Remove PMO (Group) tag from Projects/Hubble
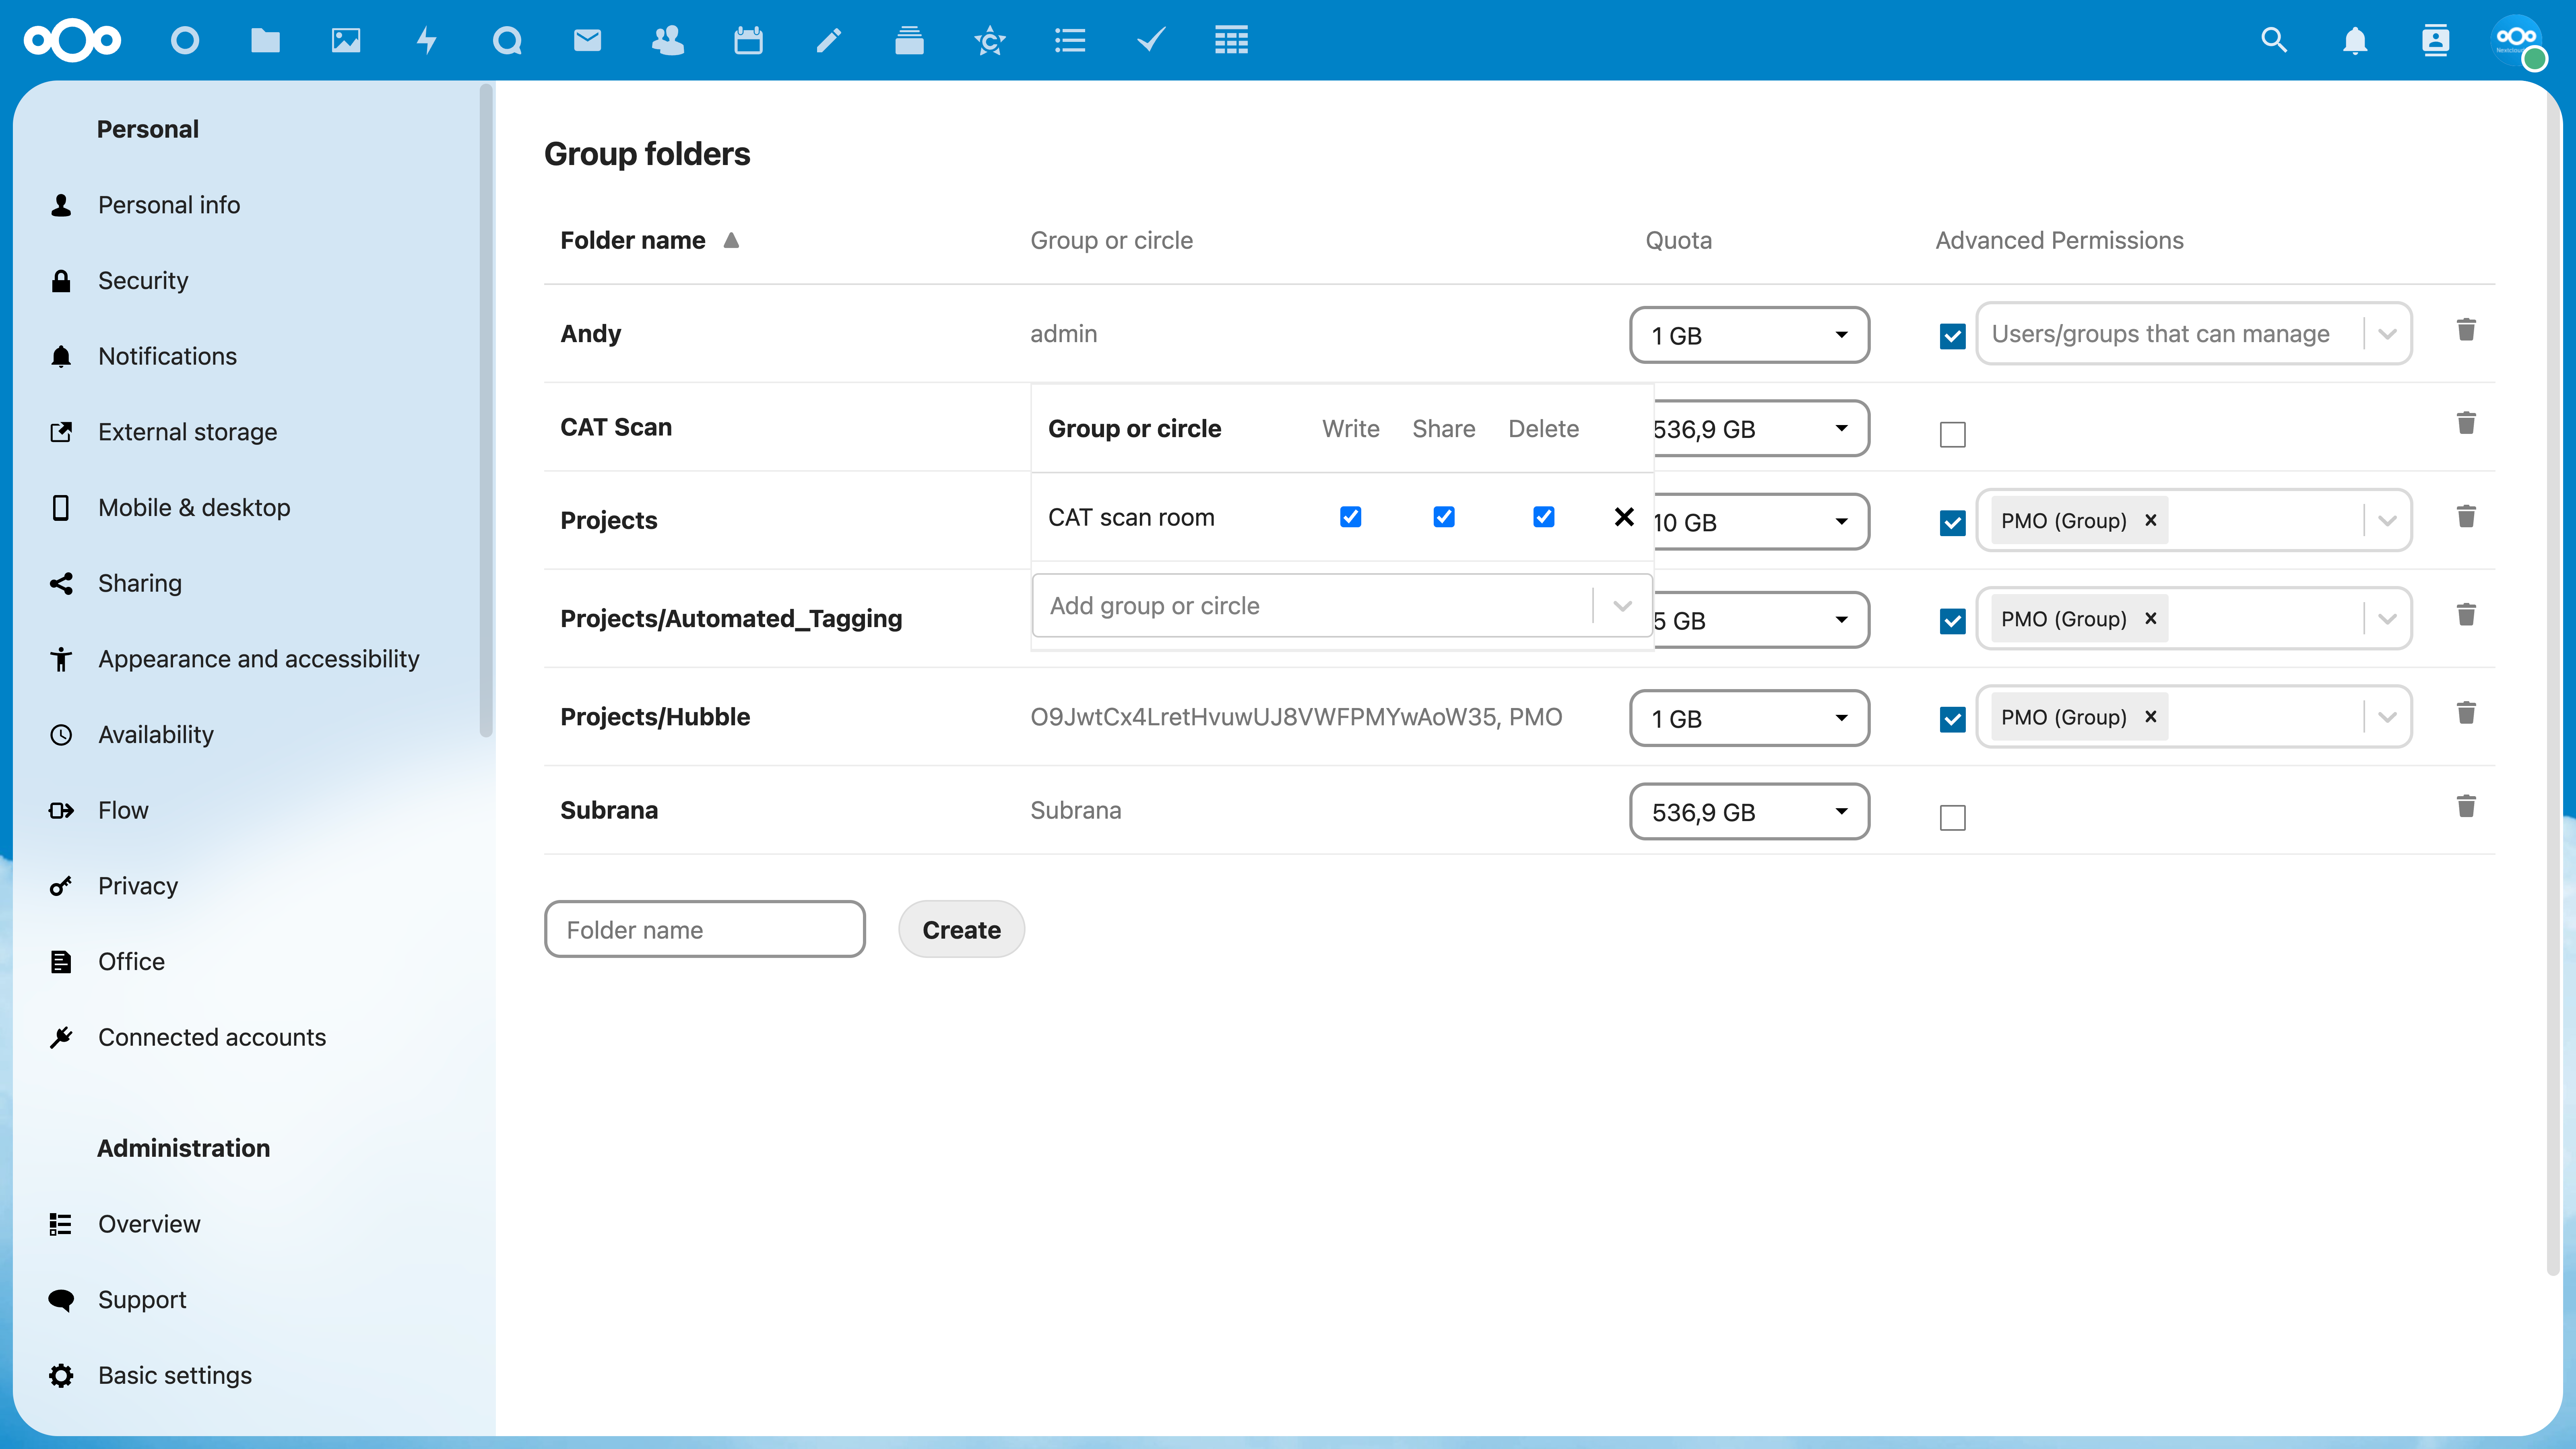 click(x=2150, y=717)
